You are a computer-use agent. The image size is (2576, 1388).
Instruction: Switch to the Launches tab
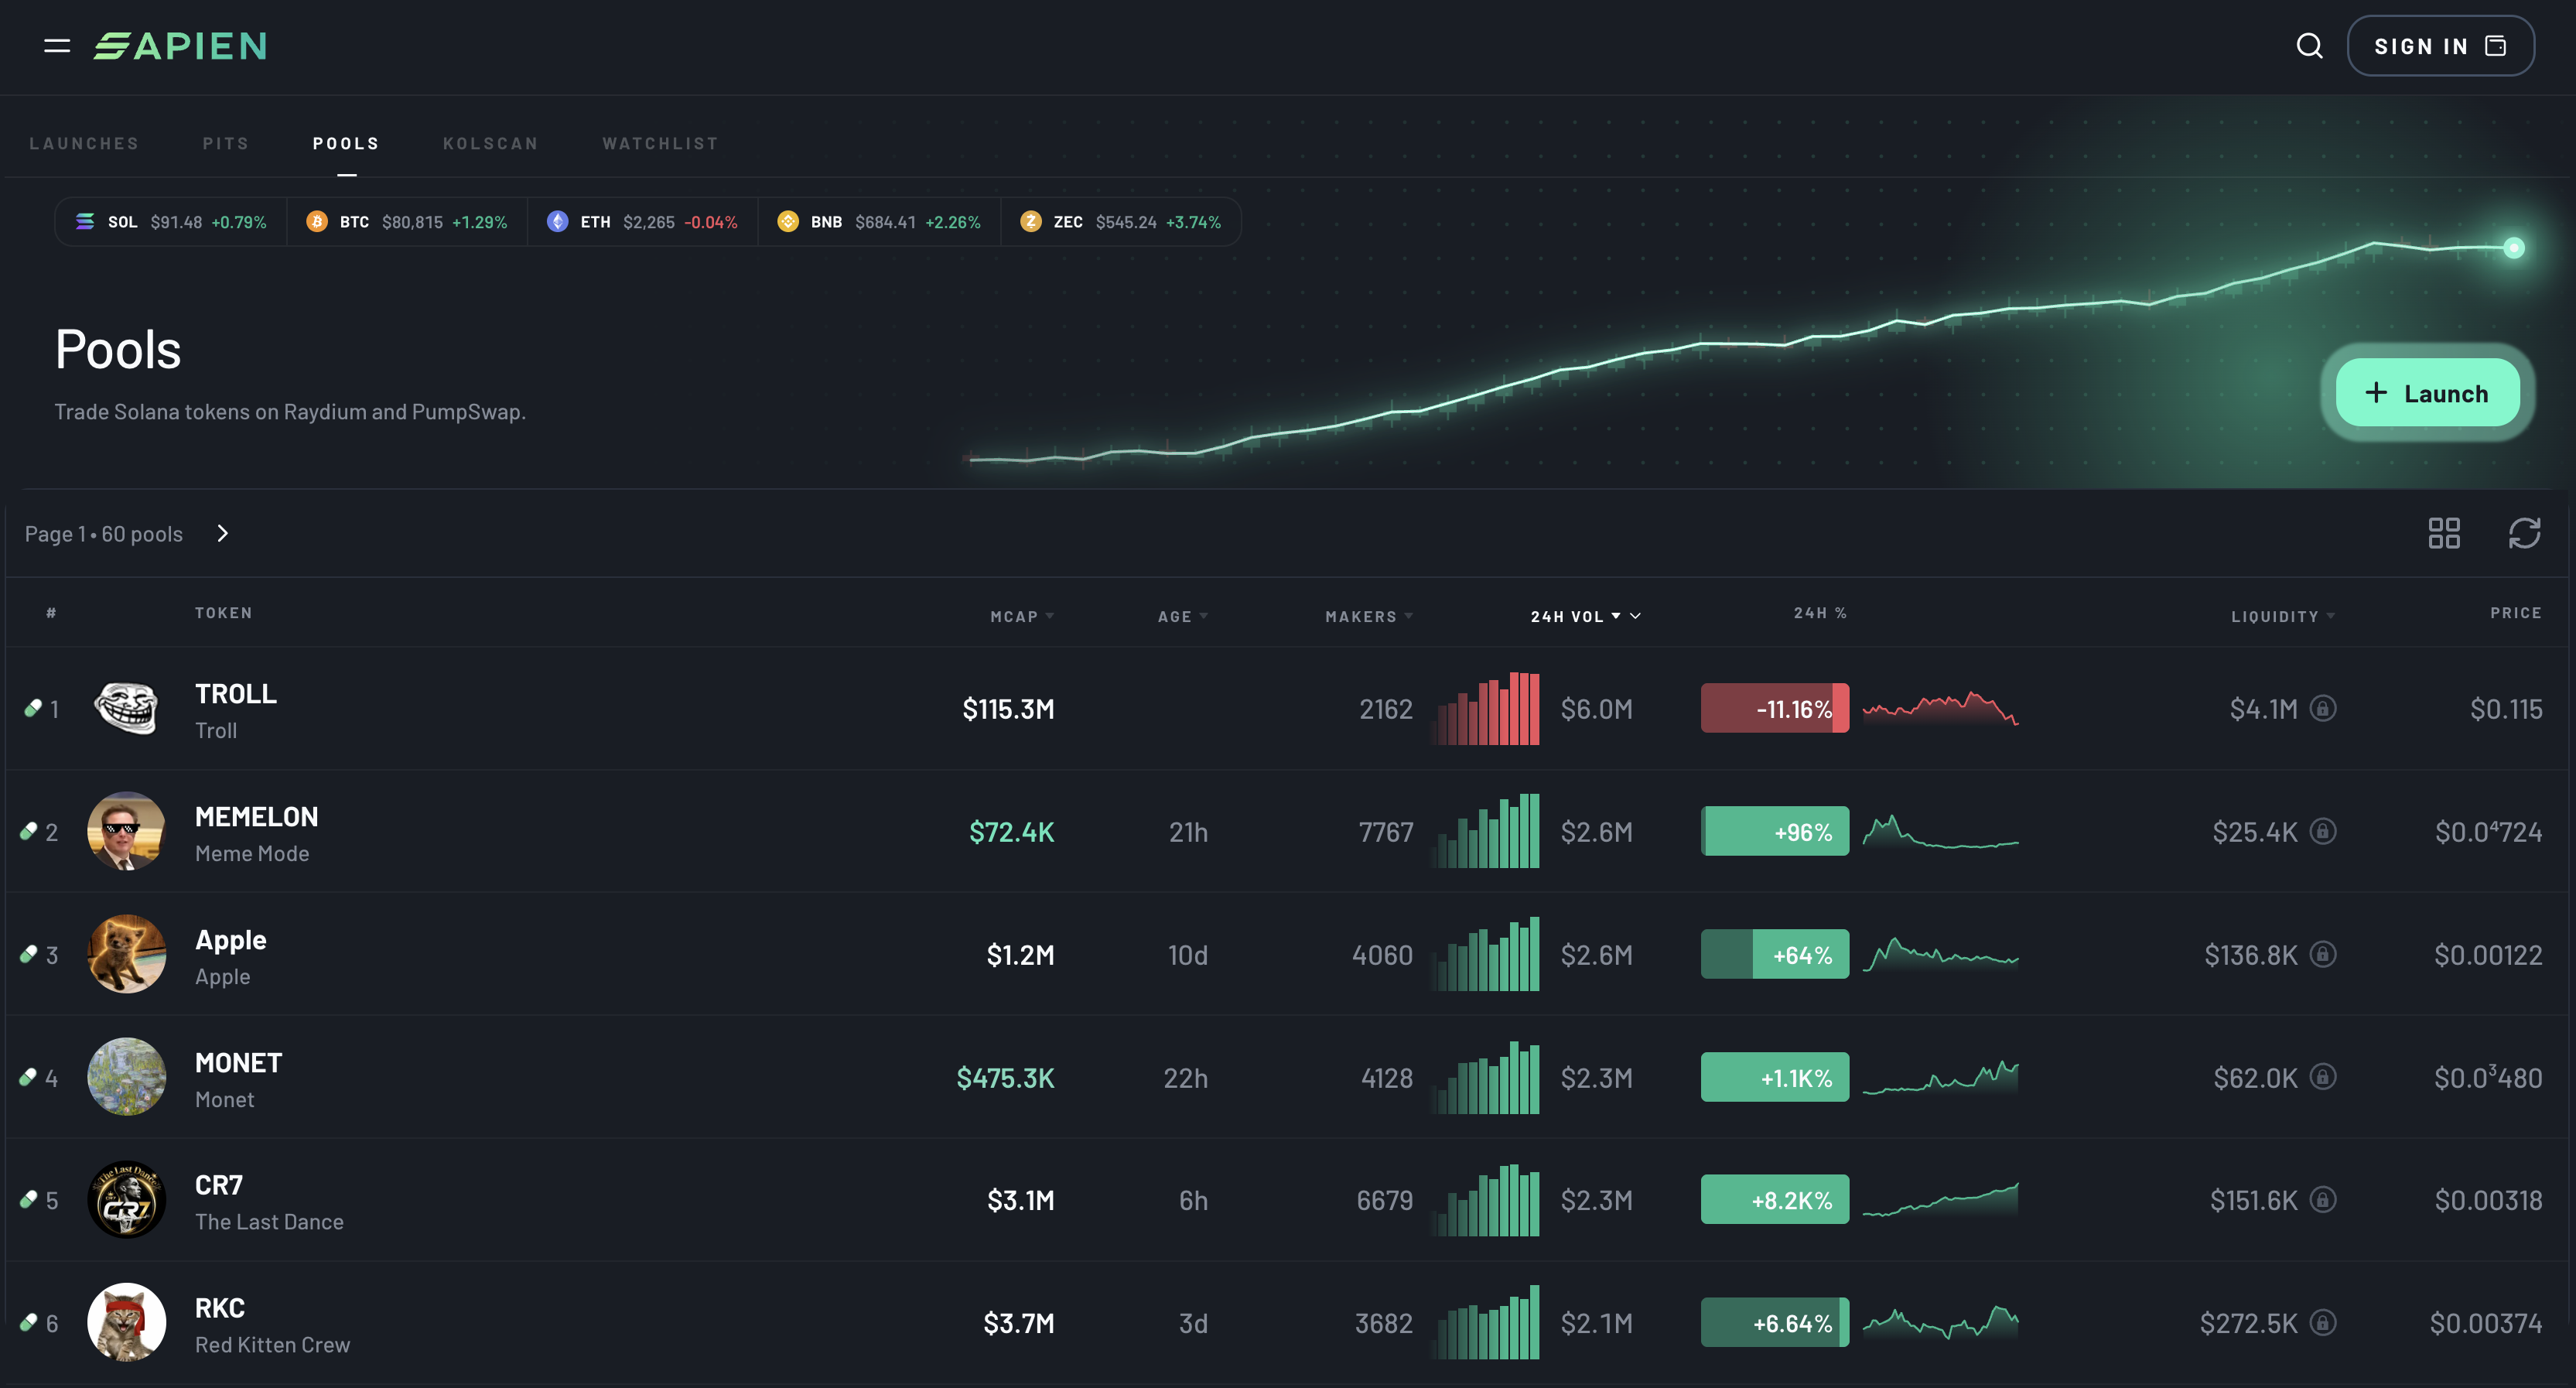click(x=84, y=143)
